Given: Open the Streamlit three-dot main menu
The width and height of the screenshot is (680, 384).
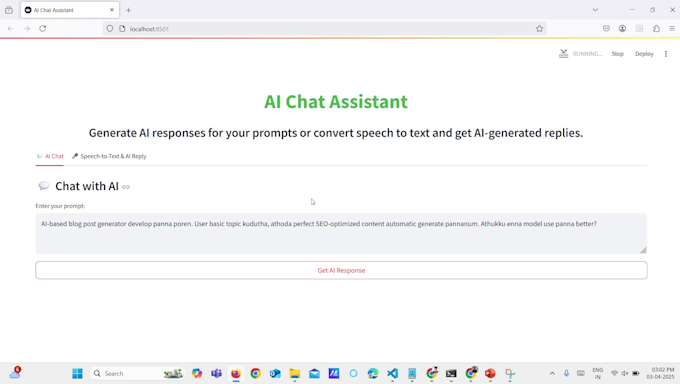Looking at the screenshot, I should click(666, 54).
